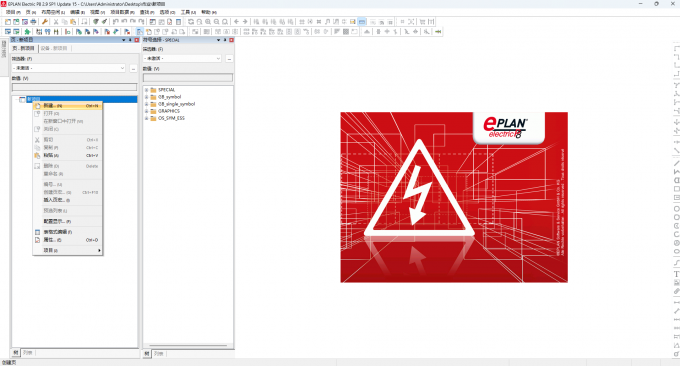This screenshot has height=366, width=680.
Task: Click the green arrow icon ending second toolbar
Action: click(438, 32)
